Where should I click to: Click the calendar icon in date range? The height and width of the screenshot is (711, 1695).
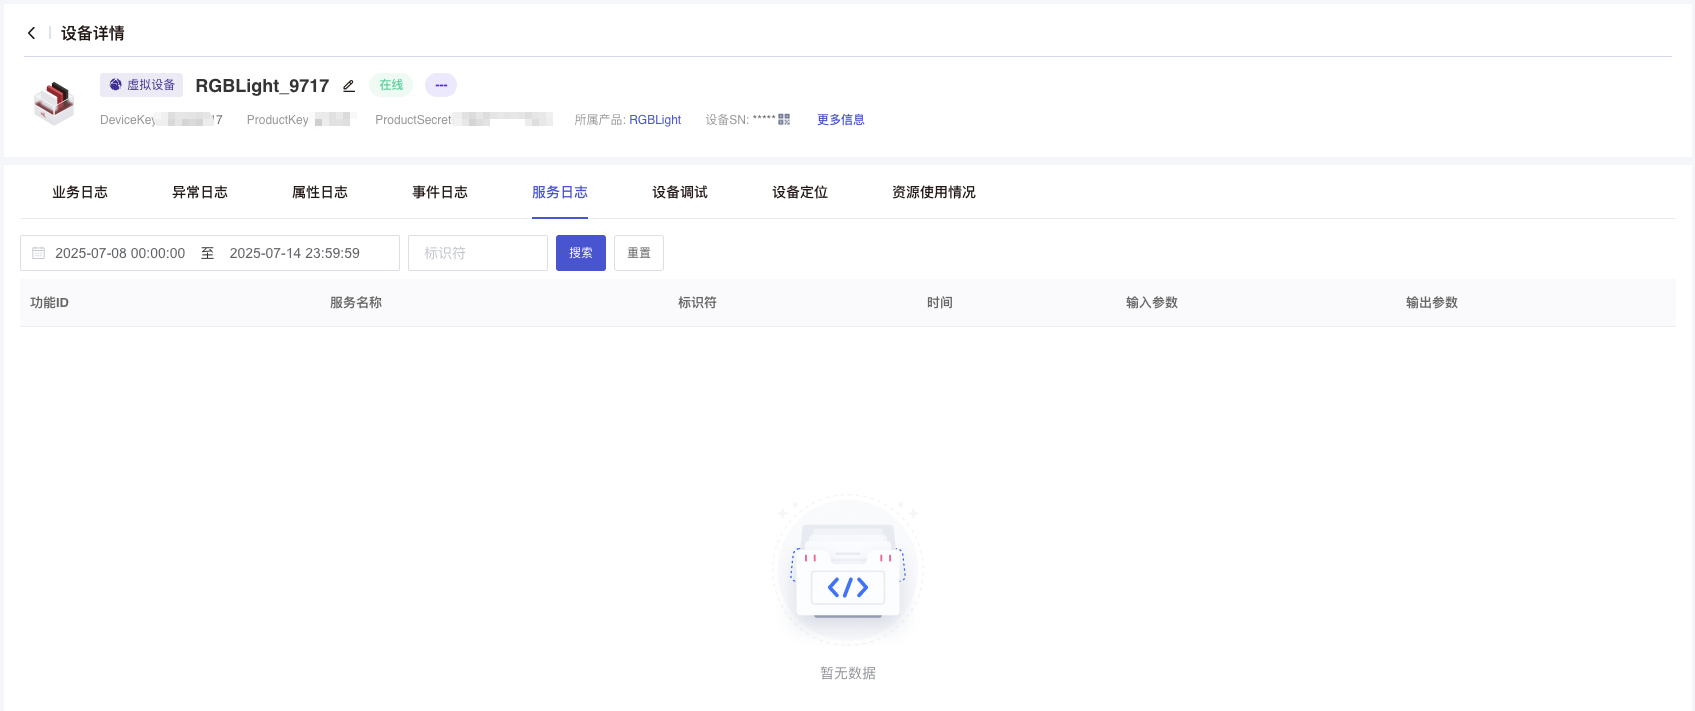[39, 253]
